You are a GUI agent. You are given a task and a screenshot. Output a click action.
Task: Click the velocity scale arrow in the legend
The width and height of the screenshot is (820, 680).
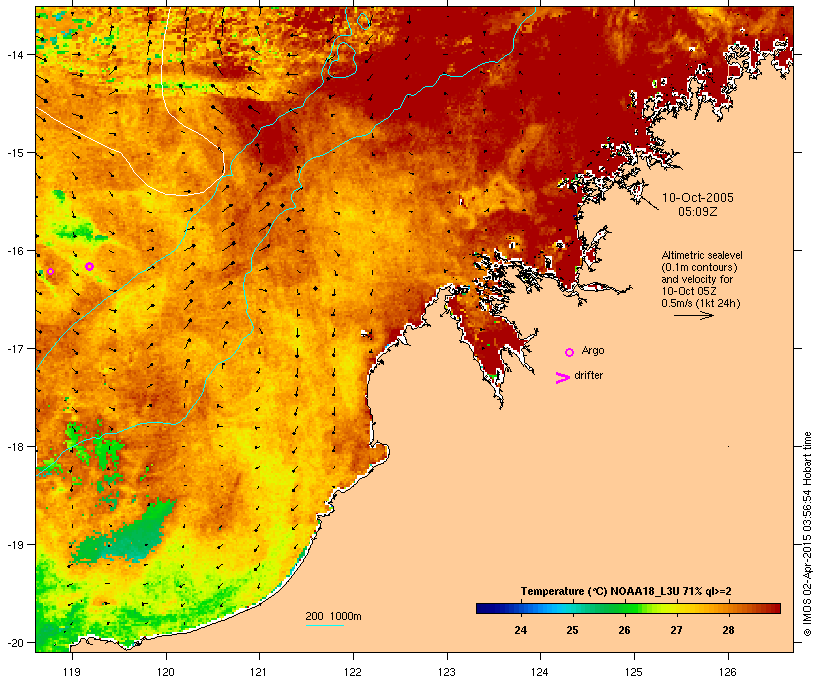(x=693, y=315)
